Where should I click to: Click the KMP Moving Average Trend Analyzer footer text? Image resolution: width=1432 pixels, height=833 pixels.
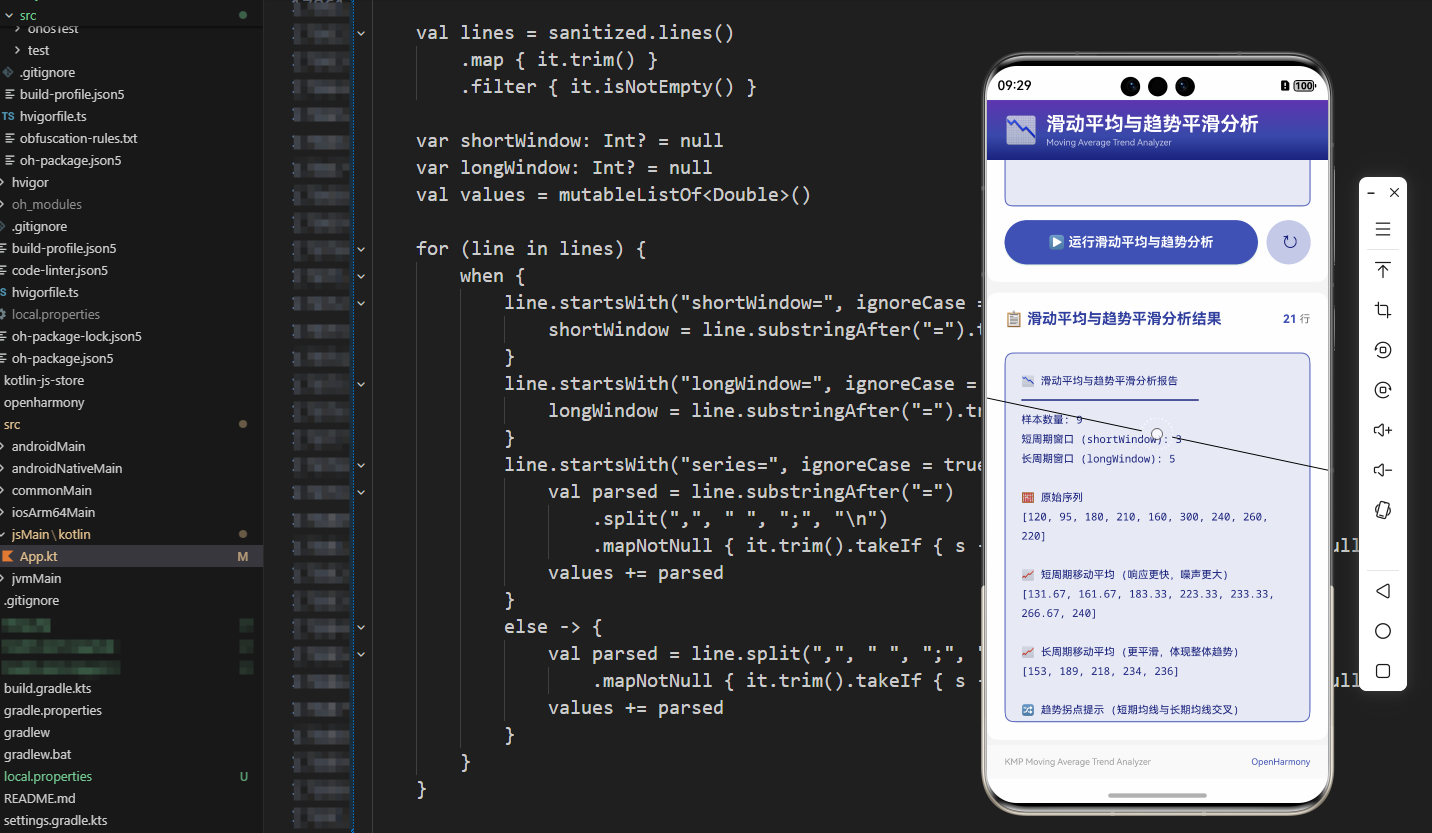coord(1078,762)
